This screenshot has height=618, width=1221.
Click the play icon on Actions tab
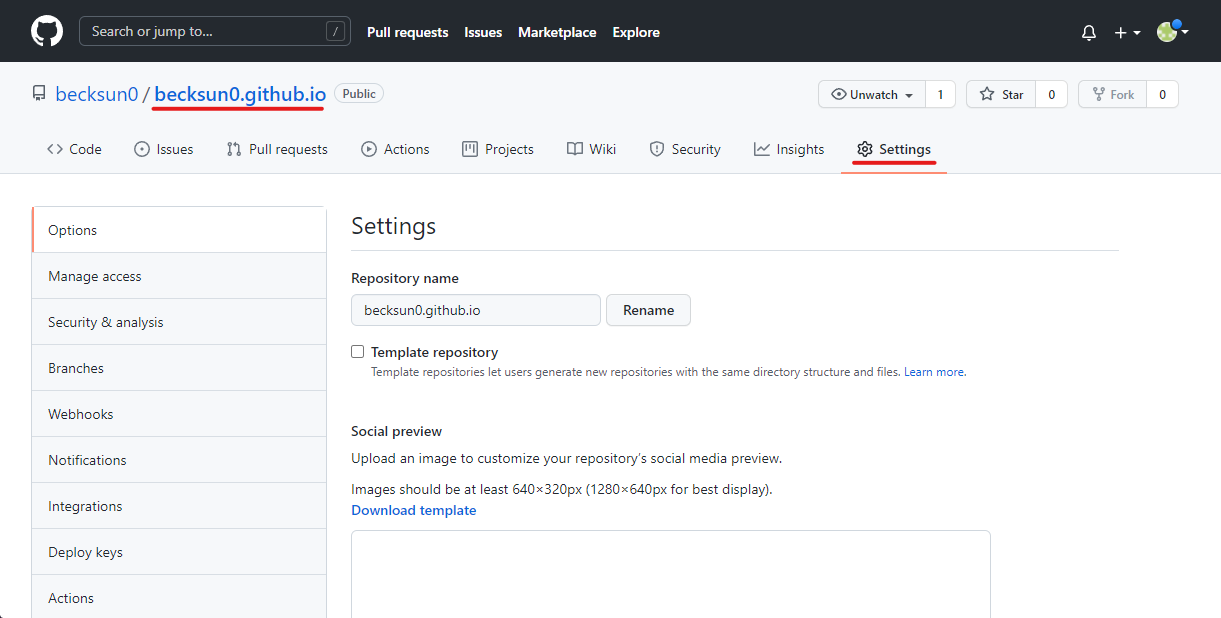click(369, 149)
